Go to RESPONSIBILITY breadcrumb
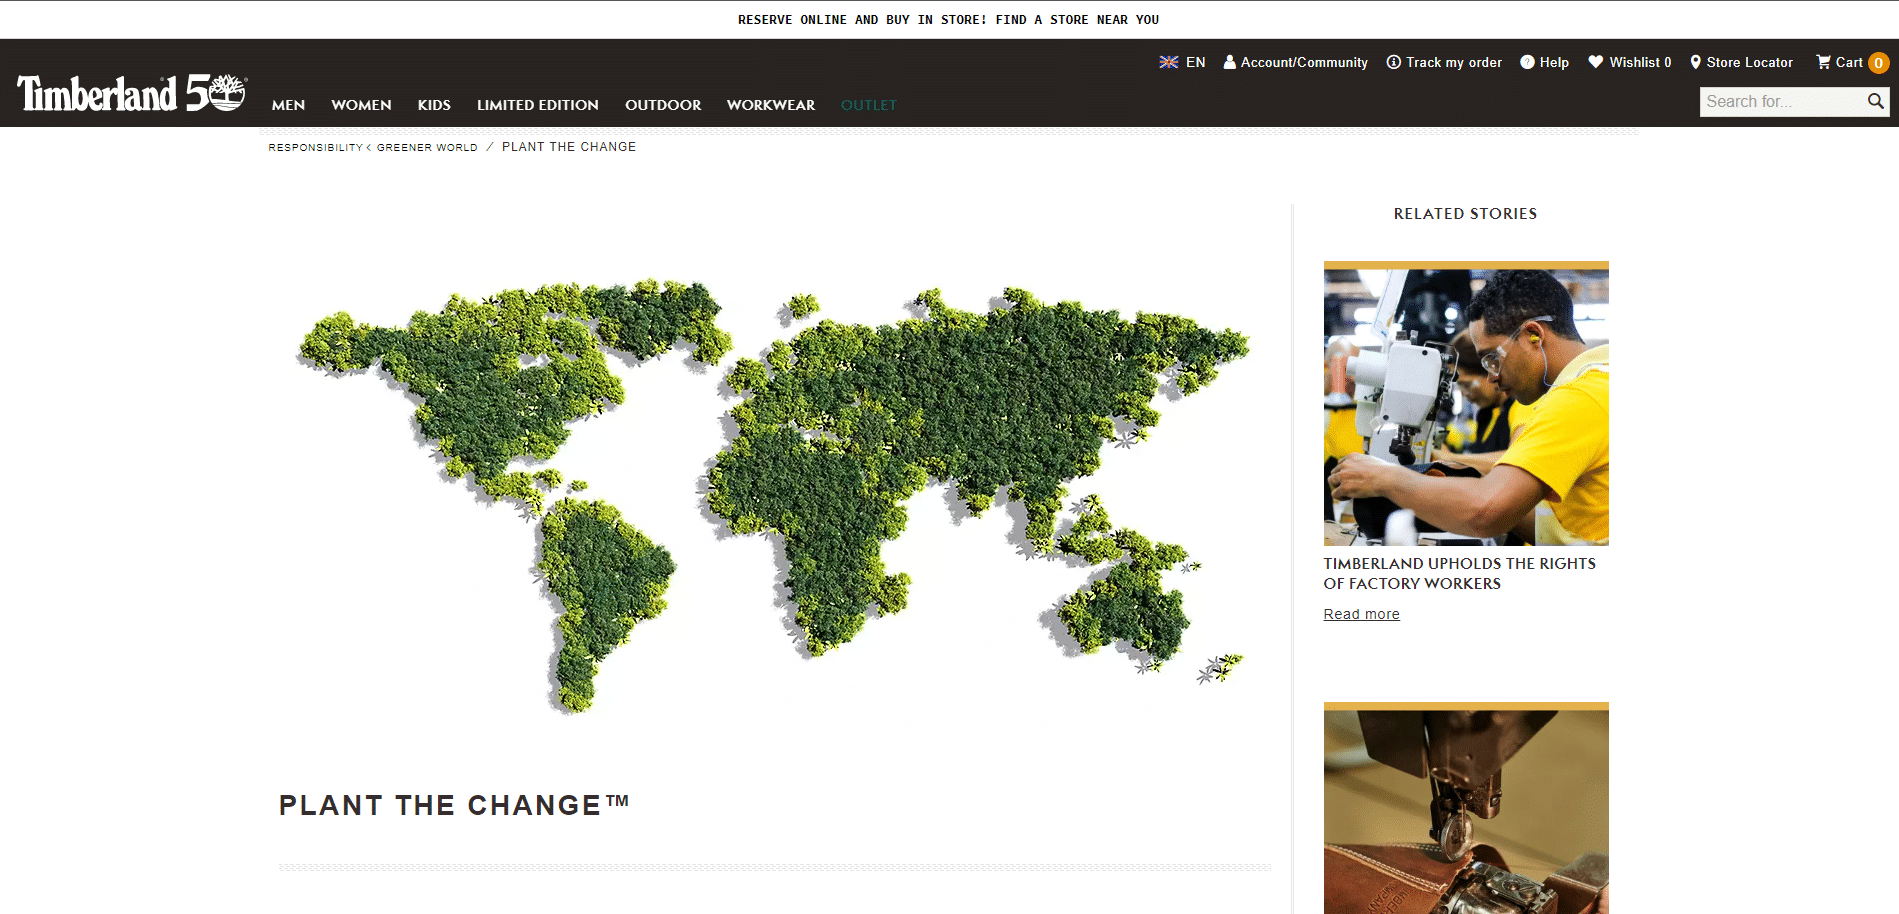This screenshot has width=1899, height=914. [315, 147]
